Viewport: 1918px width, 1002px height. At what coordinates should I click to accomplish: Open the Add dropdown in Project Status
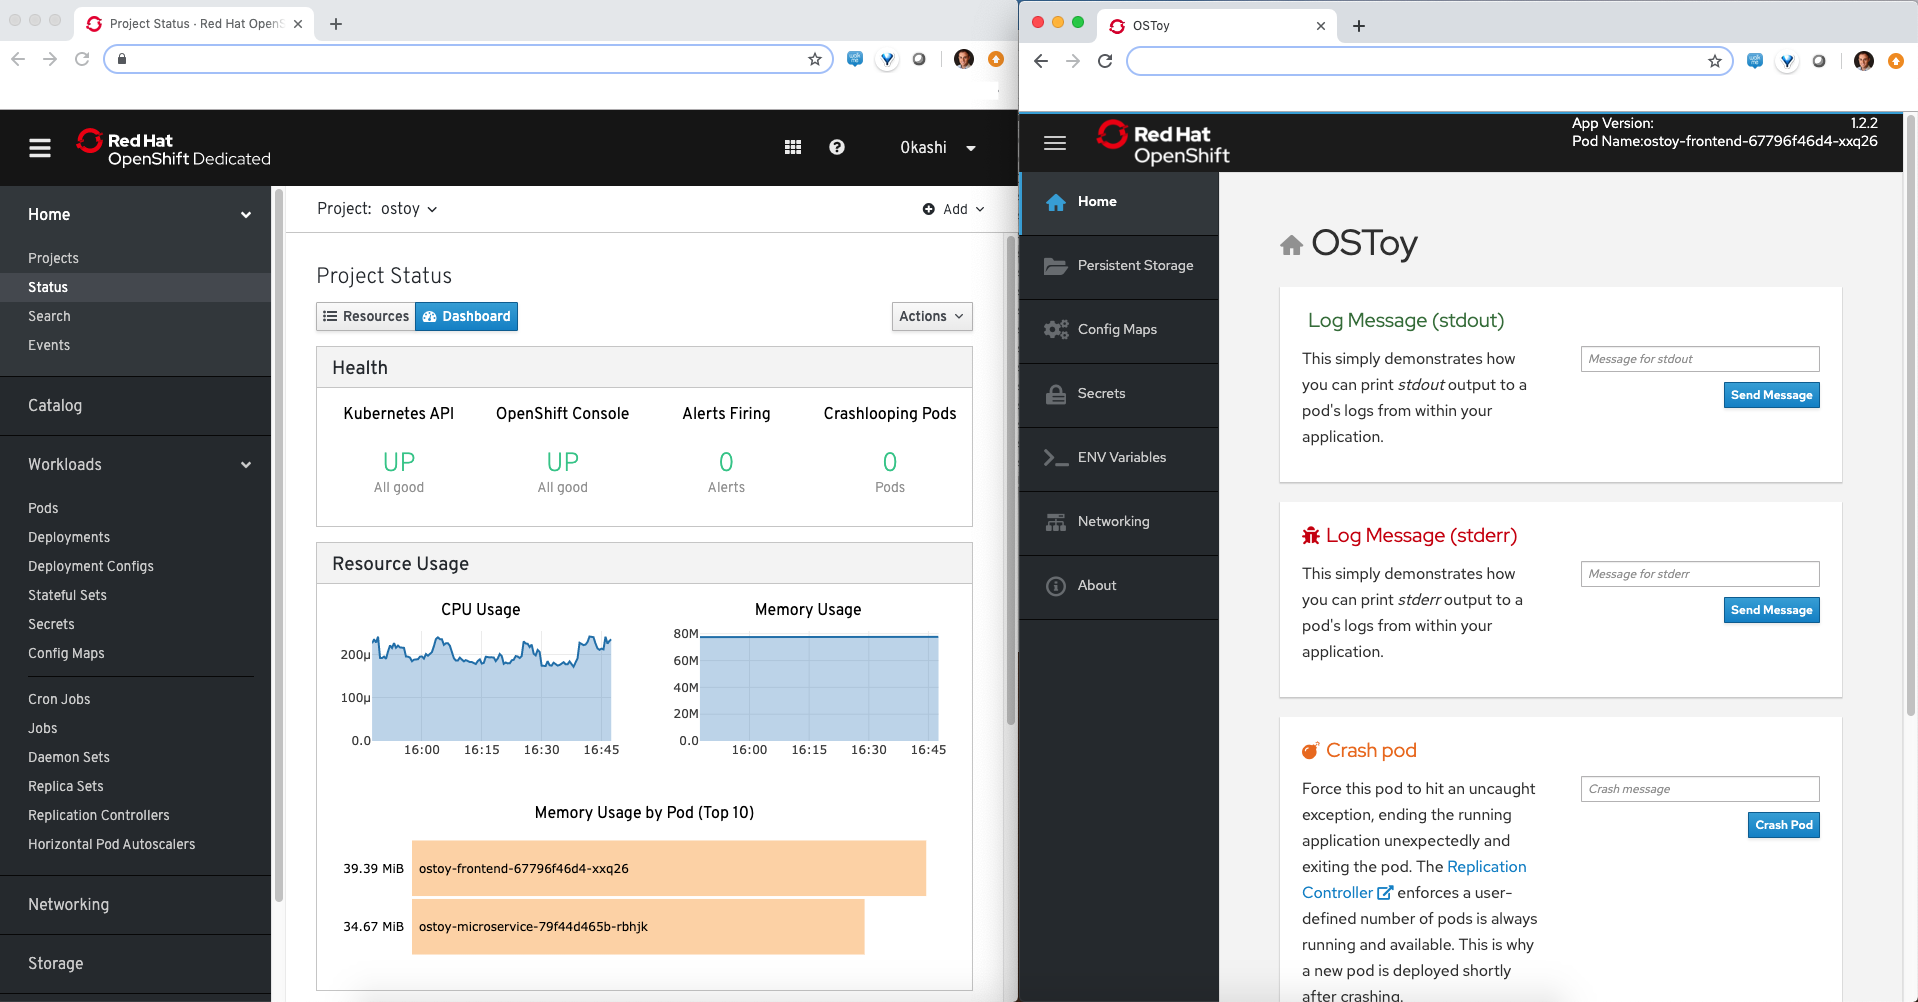954,209
